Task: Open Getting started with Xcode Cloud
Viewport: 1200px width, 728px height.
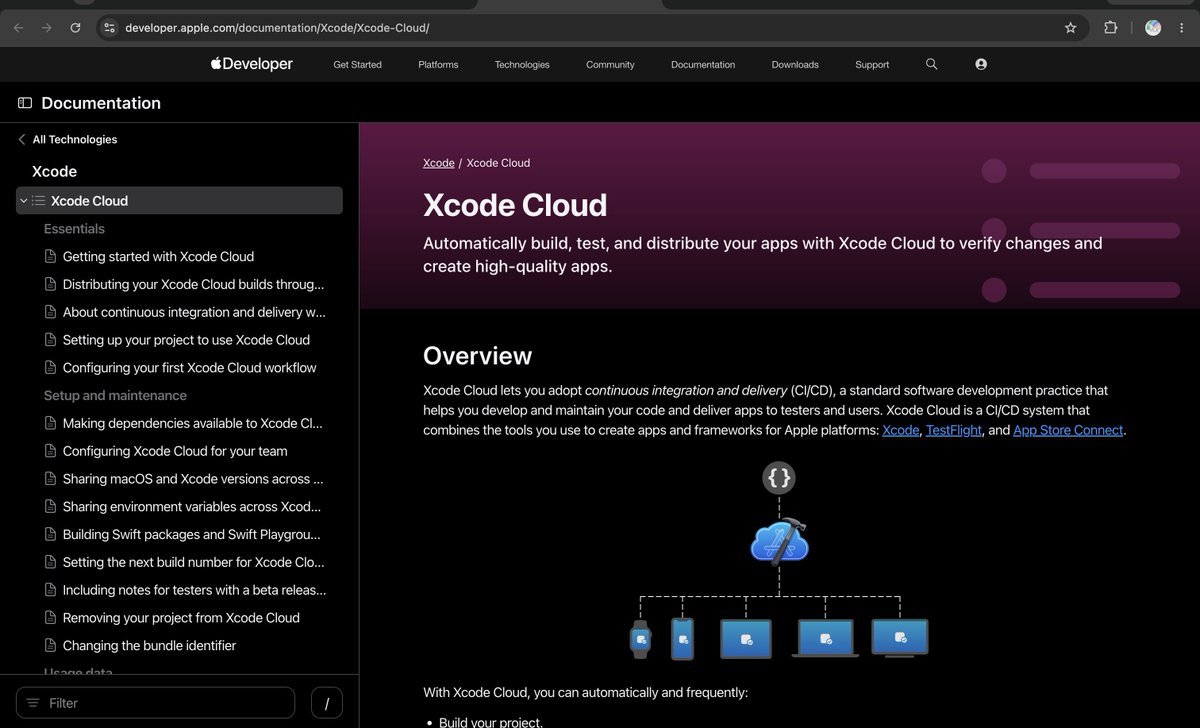Action: pos(158,257)
